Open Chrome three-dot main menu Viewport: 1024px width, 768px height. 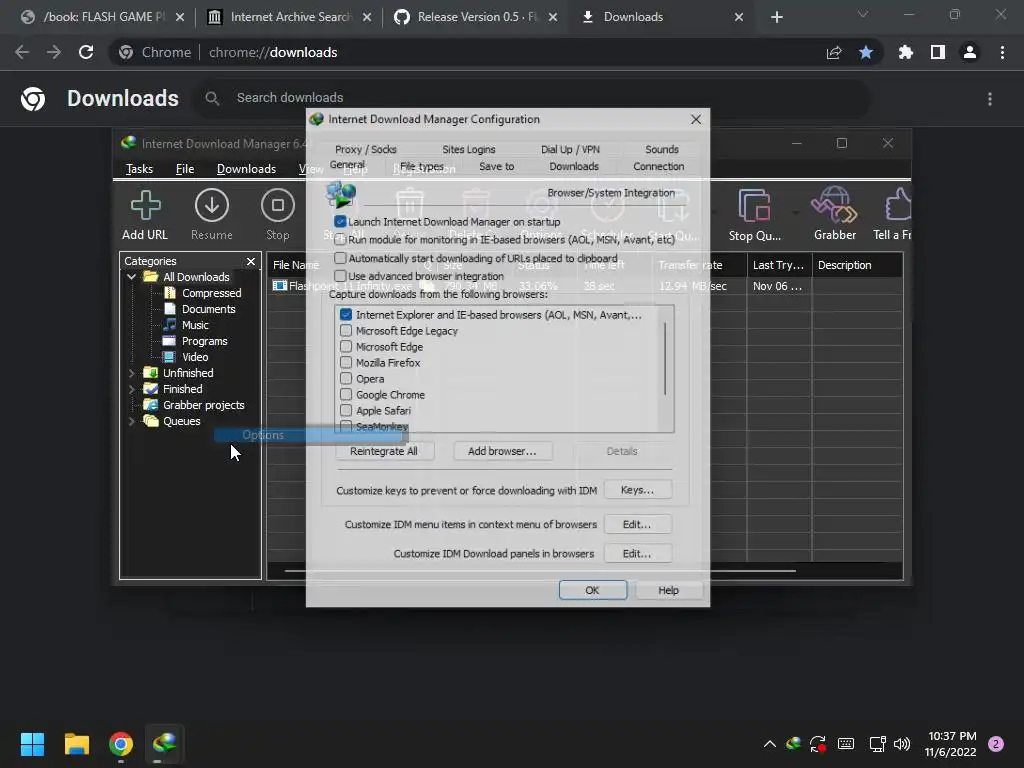1002,52
